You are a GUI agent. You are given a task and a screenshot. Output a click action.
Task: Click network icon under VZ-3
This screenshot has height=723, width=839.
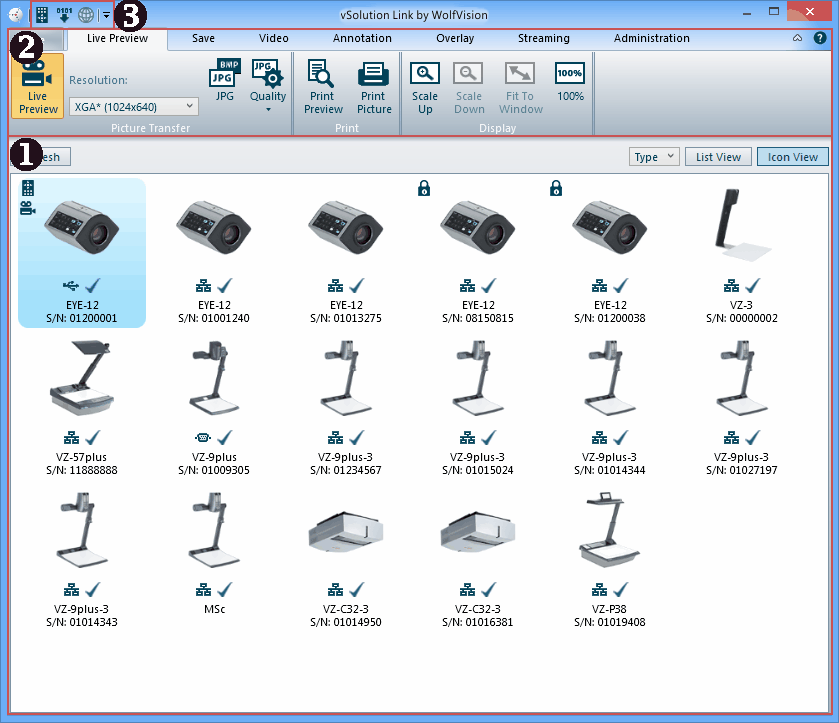731,286
